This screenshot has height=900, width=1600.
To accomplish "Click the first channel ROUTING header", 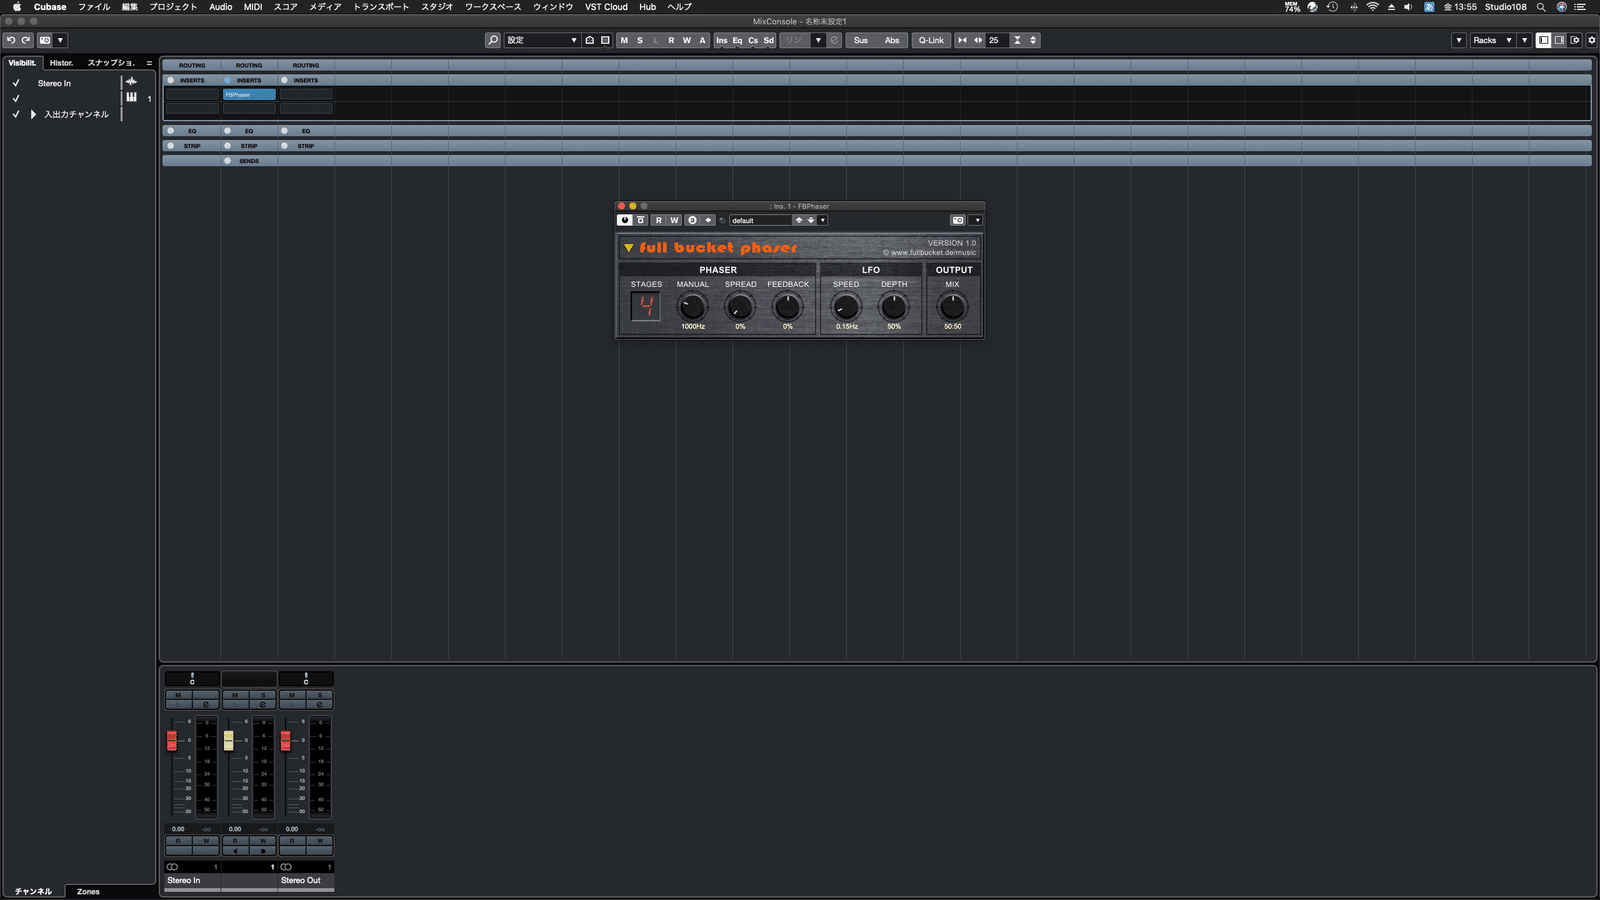I will tap(192, 65).
